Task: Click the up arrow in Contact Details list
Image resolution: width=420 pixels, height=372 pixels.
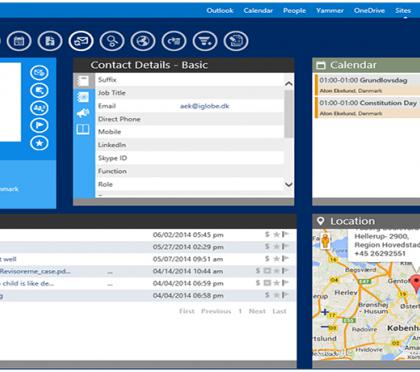Action: (289, 84)
